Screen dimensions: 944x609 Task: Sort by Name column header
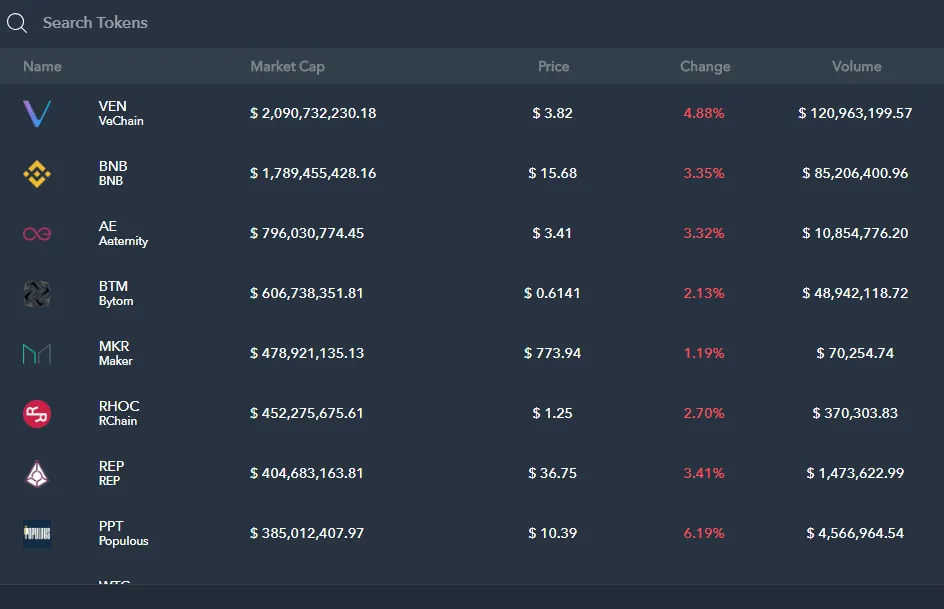coord(42,66)
